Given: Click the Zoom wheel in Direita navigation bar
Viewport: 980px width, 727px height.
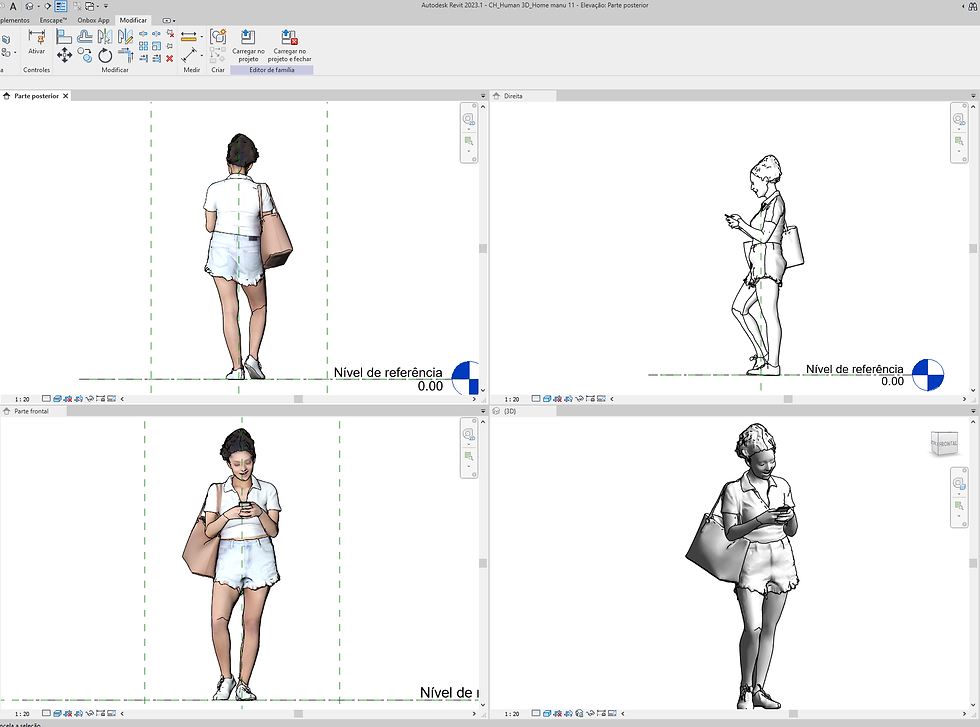Looking at the screenshot, I should [x=959, y=119].
